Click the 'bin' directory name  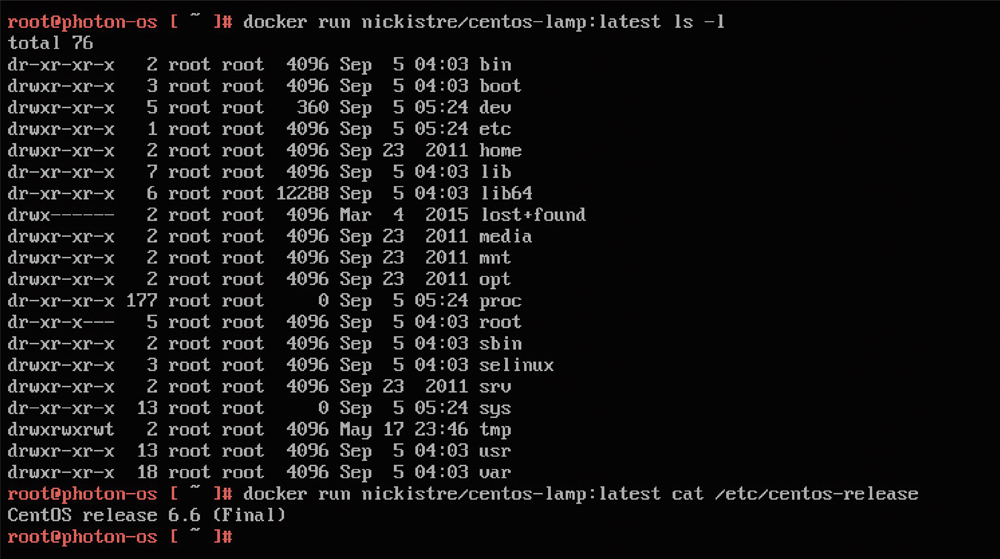pyautogui.click(x=495, y=64)
